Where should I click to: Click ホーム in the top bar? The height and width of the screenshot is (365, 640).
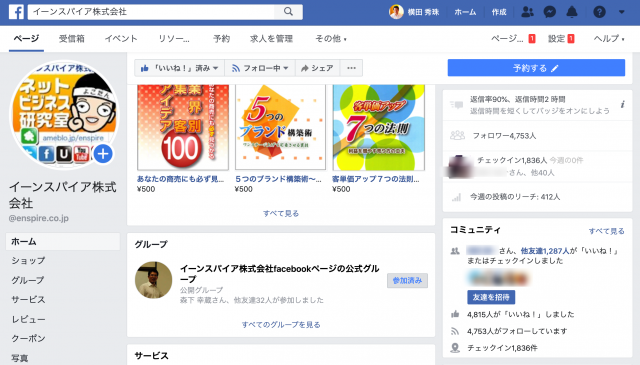[465, 12]
